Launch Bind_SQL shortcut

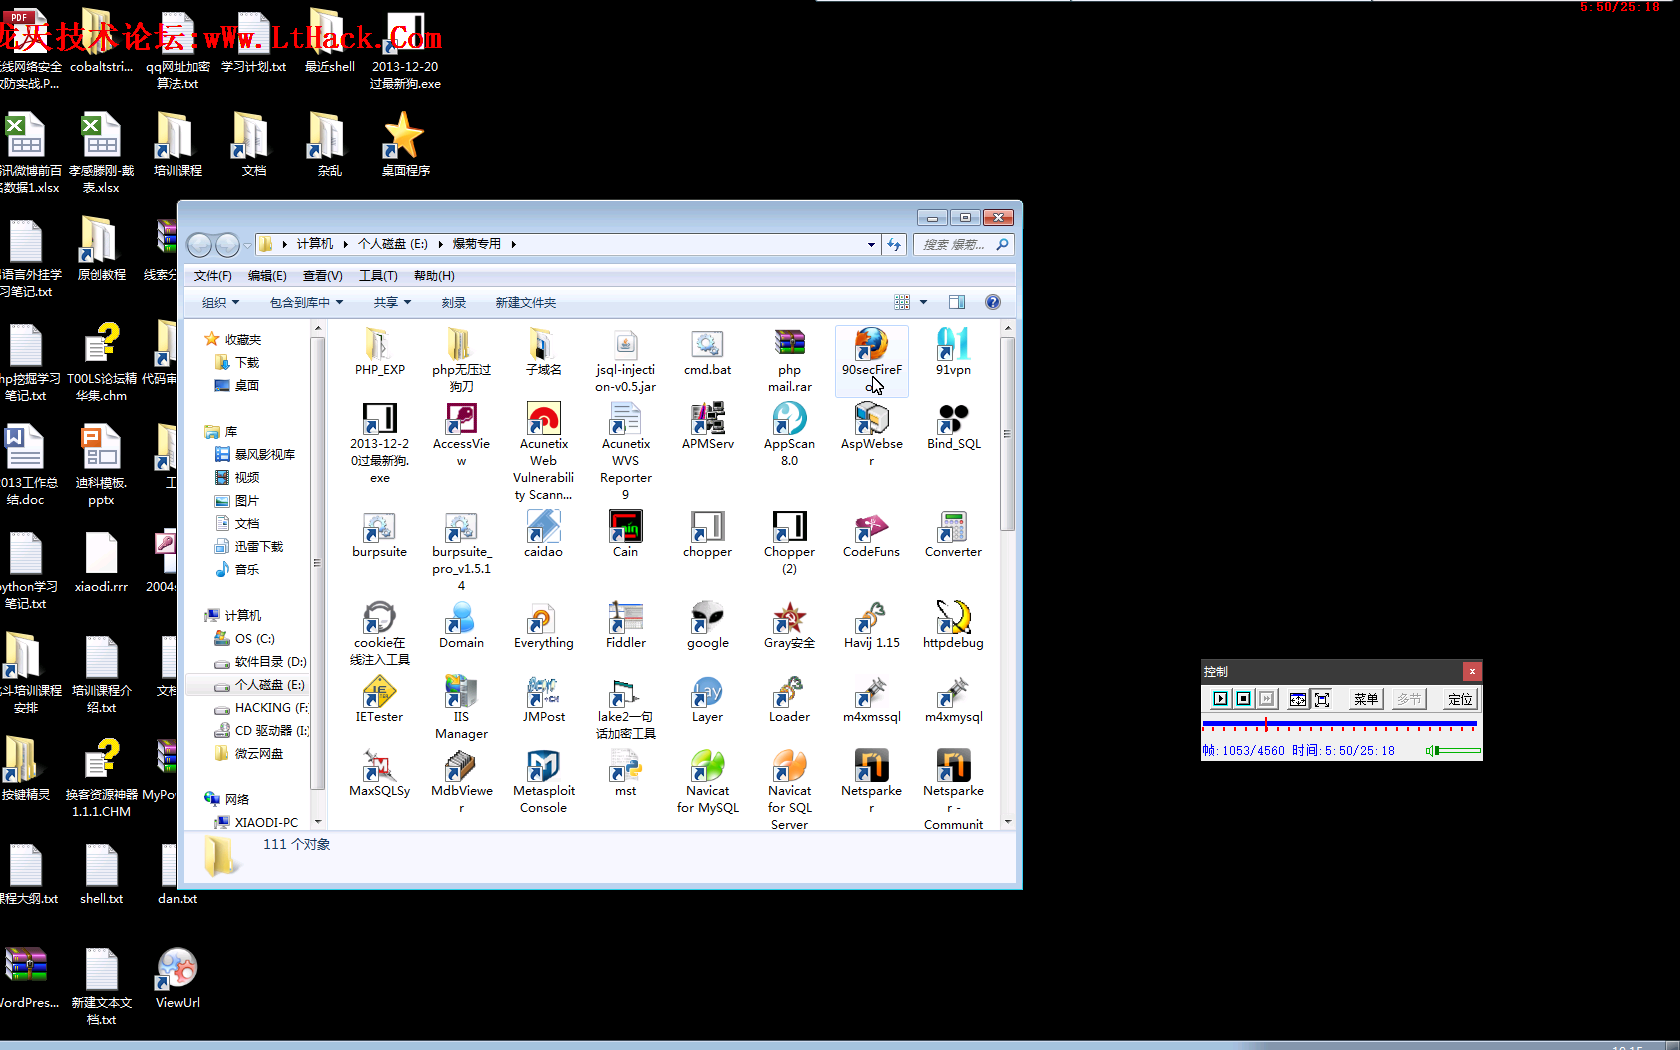953,427
